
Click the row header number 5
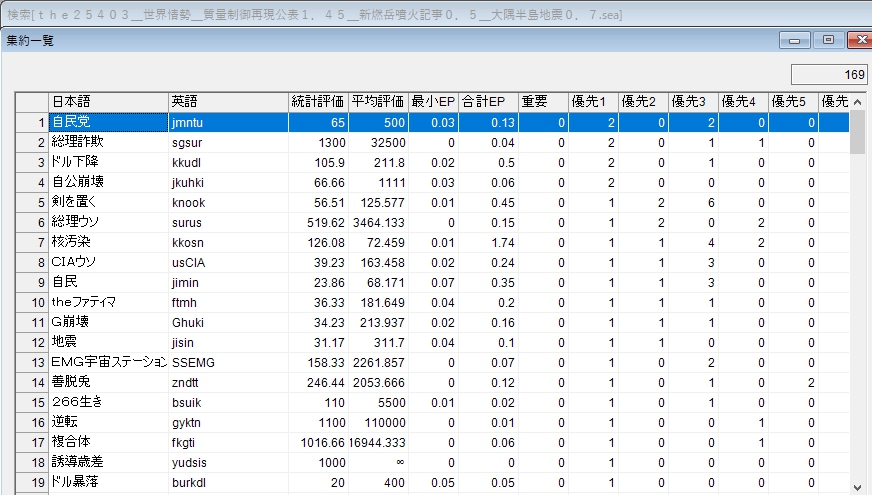point(33,202)
